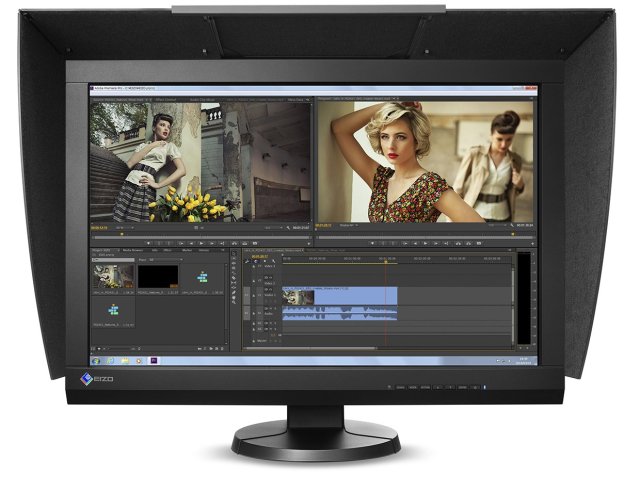This screenshot has height=480, width=640.
Task: Add a marker to the timeline
Action: click(x=265, y=261)
